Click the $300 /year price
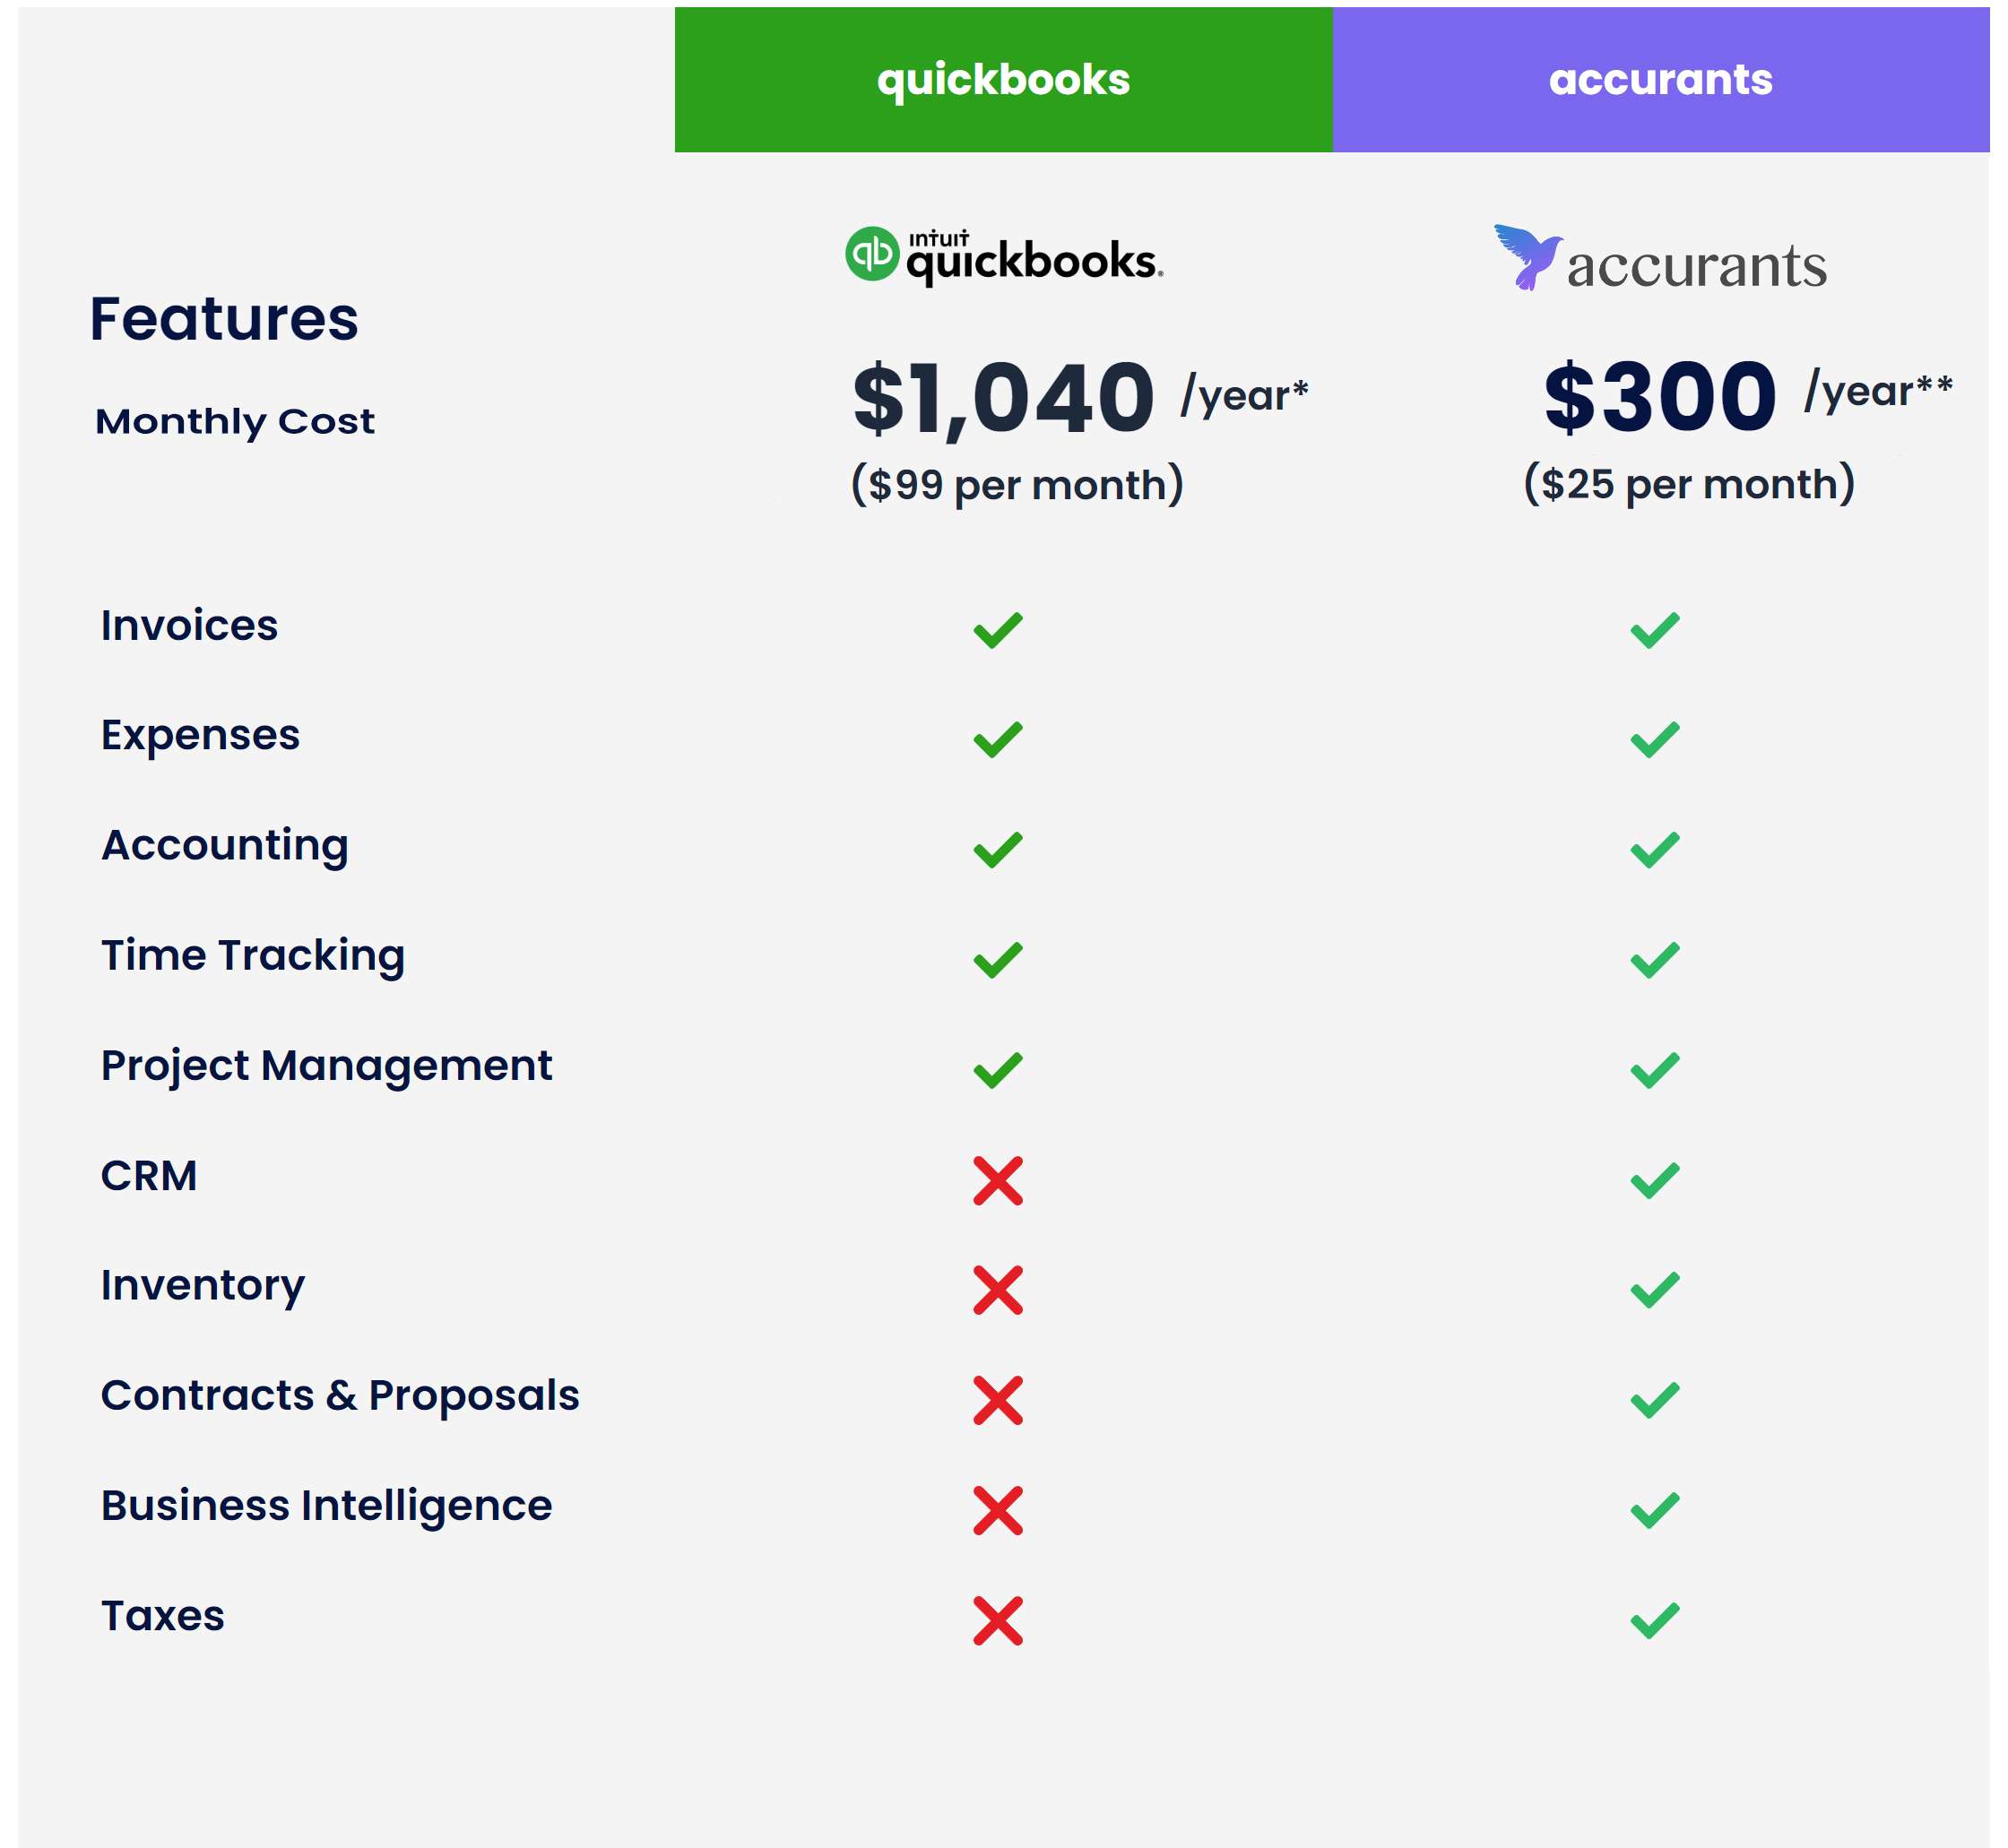This screenshot has width=2008, height=1848. point(1747,396)
